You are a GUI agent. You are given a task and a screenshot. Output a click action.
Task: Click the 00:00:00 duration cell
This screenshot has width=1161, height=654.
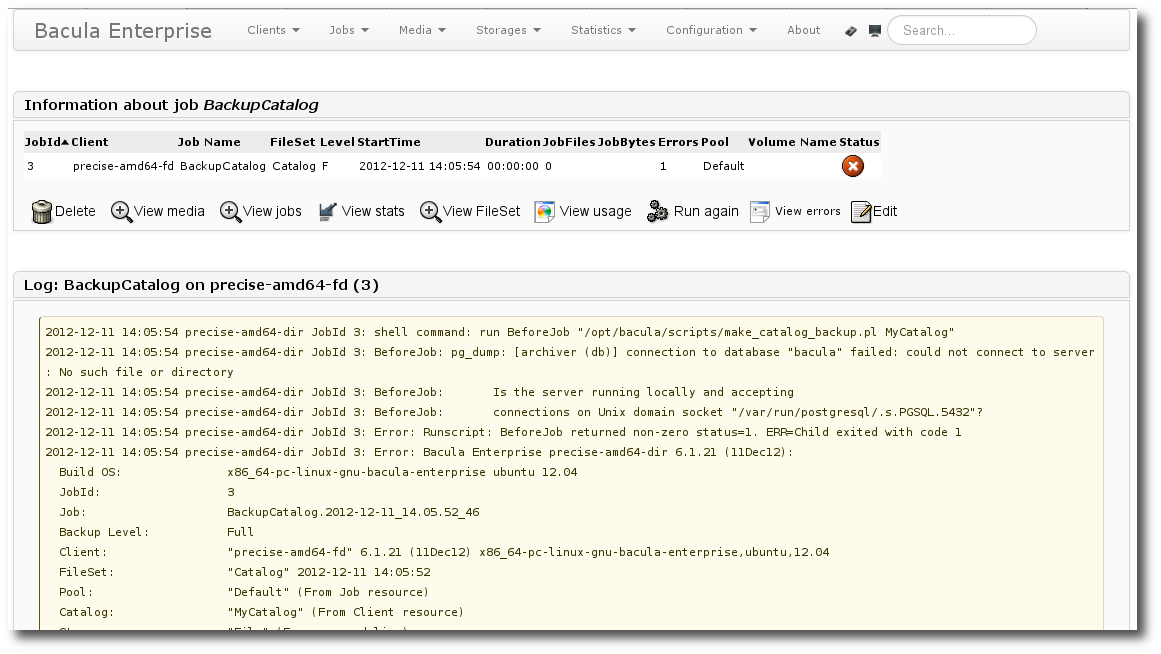click(x=513, y=167)
